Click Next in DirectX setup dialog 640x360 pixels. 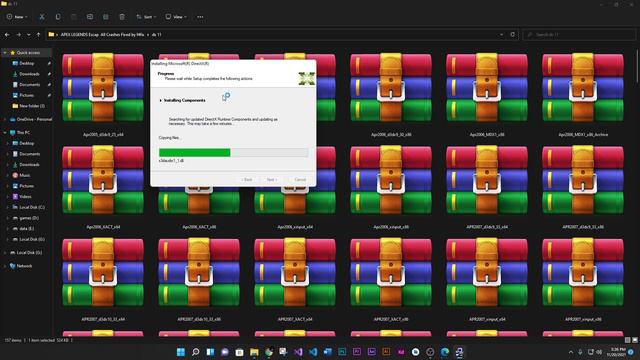(271, 180)
